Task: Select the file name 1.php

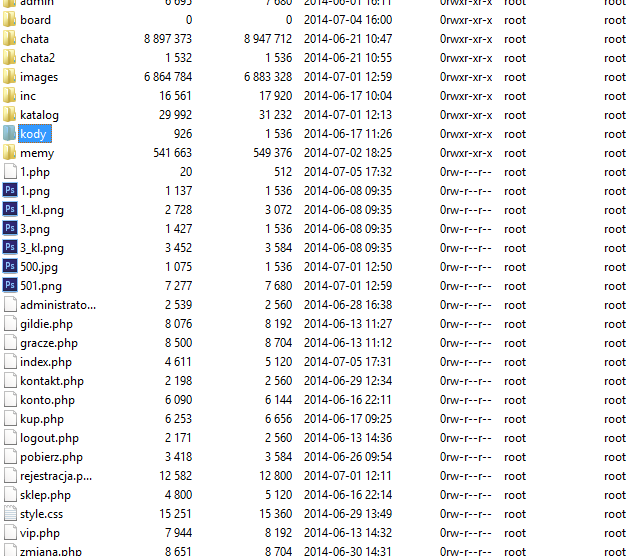Action: point(35,172)
